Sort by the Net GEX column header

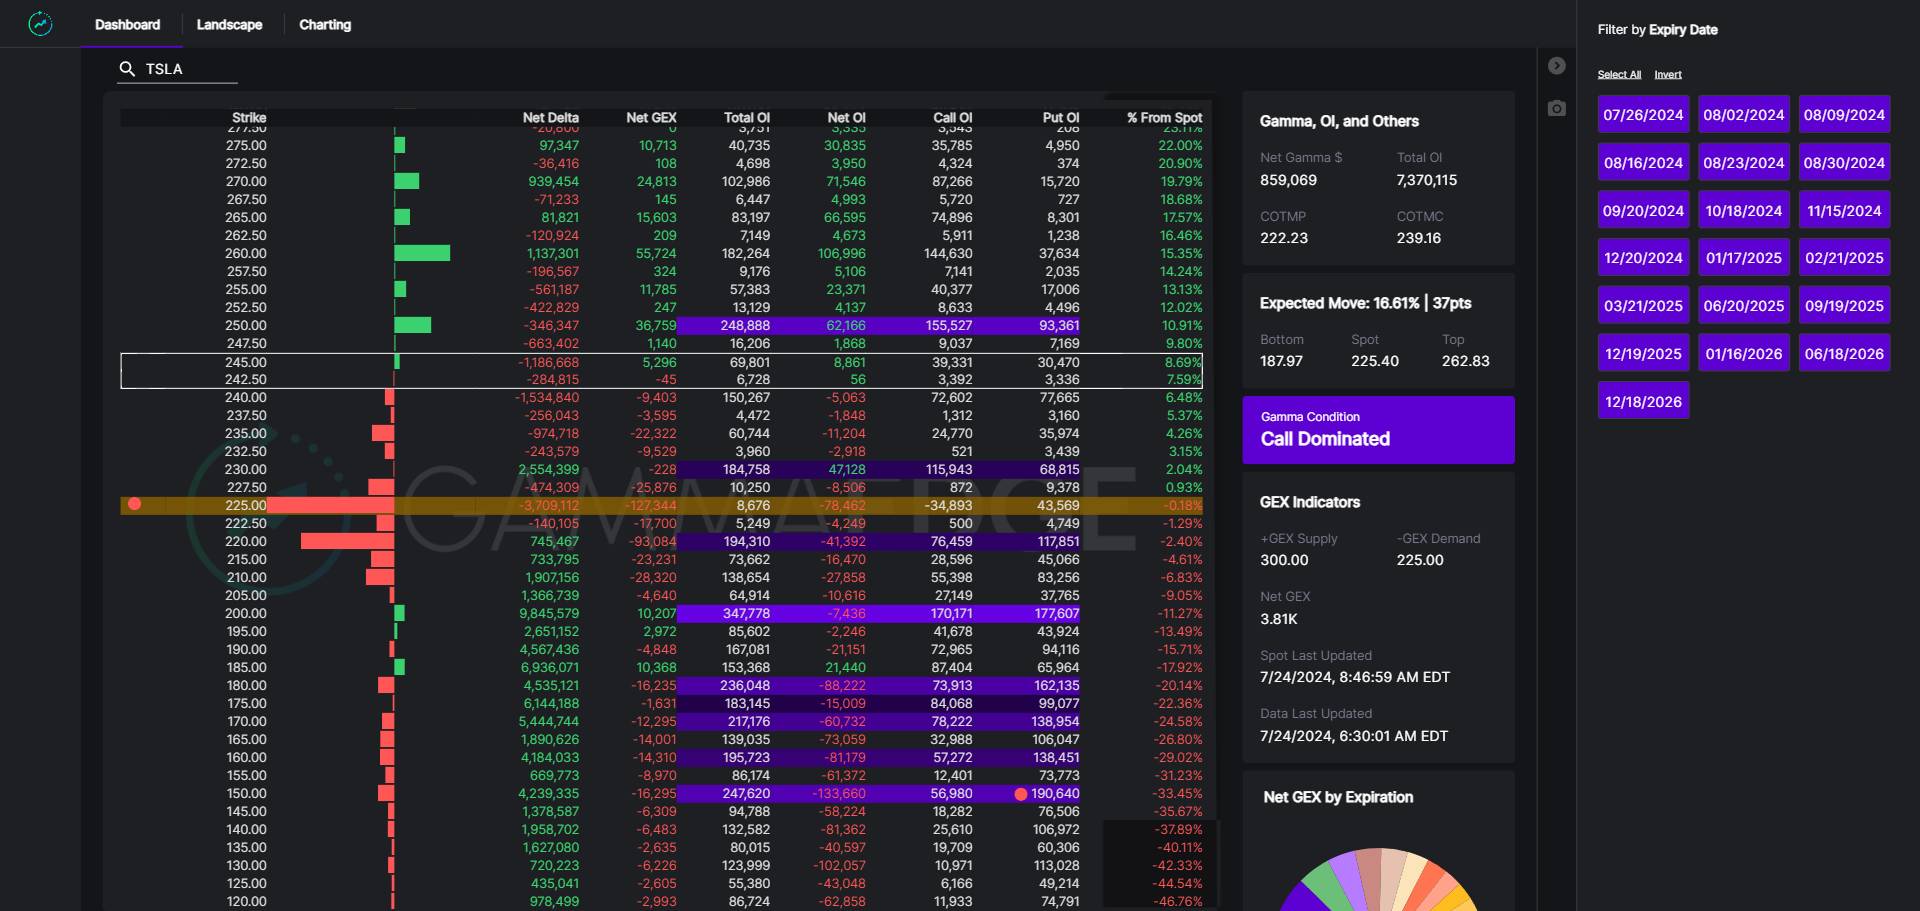pos(650,118)
